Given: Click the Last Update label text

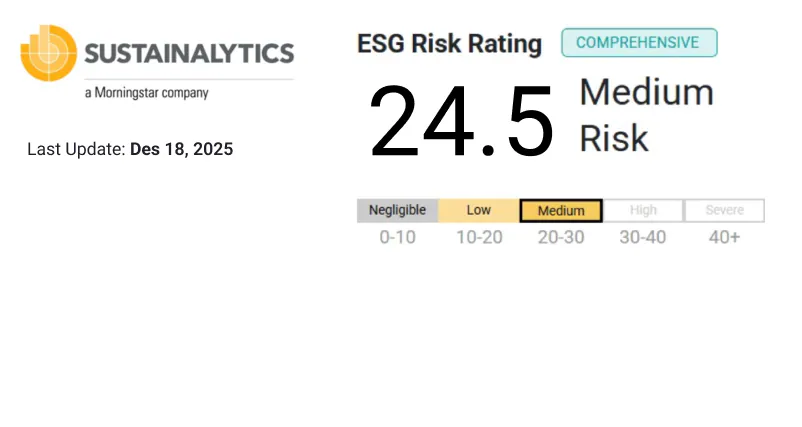Looking at the screenshot, I should [76, 150].
